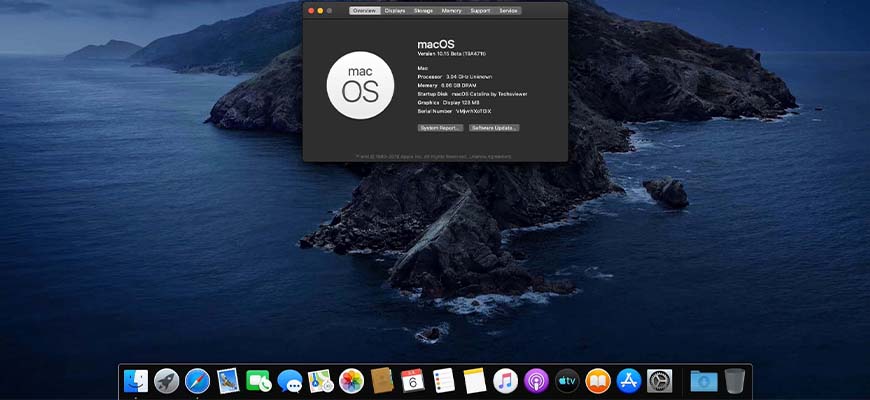The width and height of the screenshot is (870, 400).
Task: Open System Preferences gear icon
Action: point(660,381)
